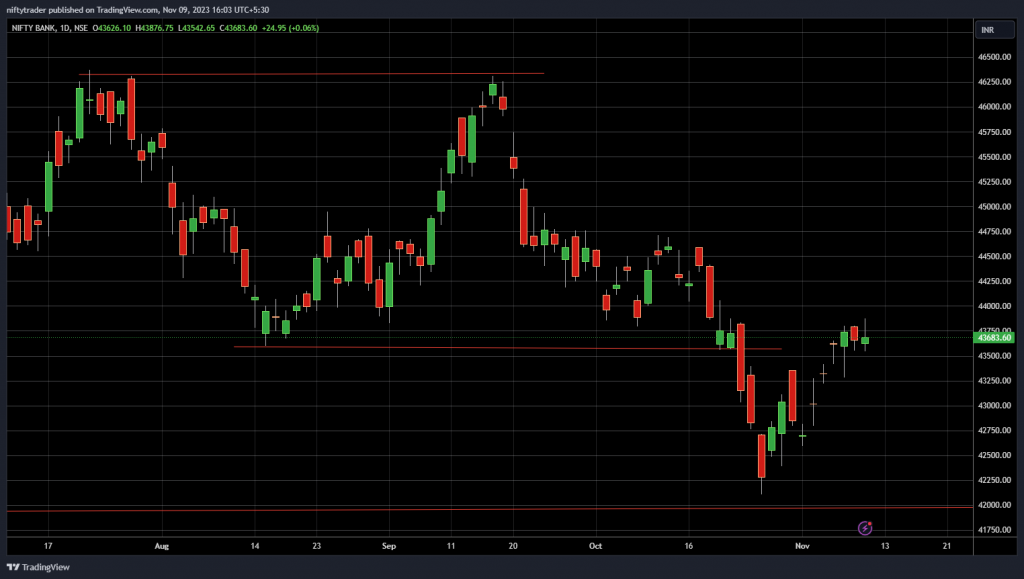Click the 42250.00 price axis label
1024x579 pixels.
pos(994,480)
